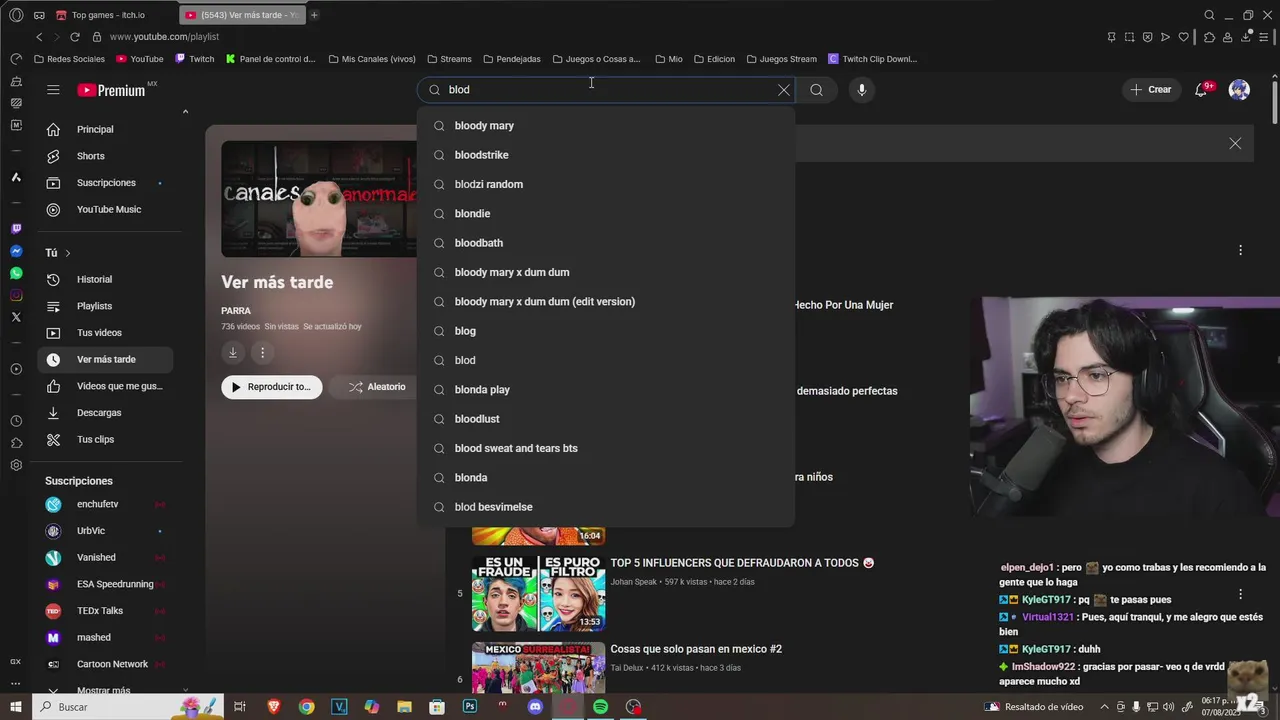The width and height of the screenshot is (1280, 720).
Task: Choose 'bloodlust' suggestion
Action: pyautogui.click(x=606, y=419)
